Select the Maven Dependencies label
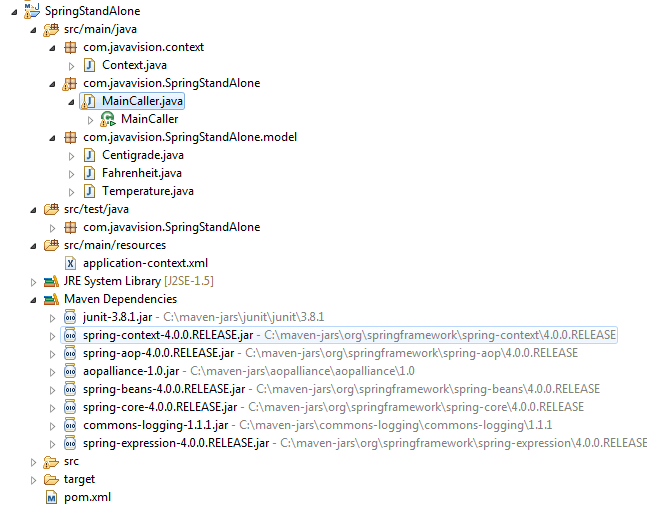 point(120,299)
